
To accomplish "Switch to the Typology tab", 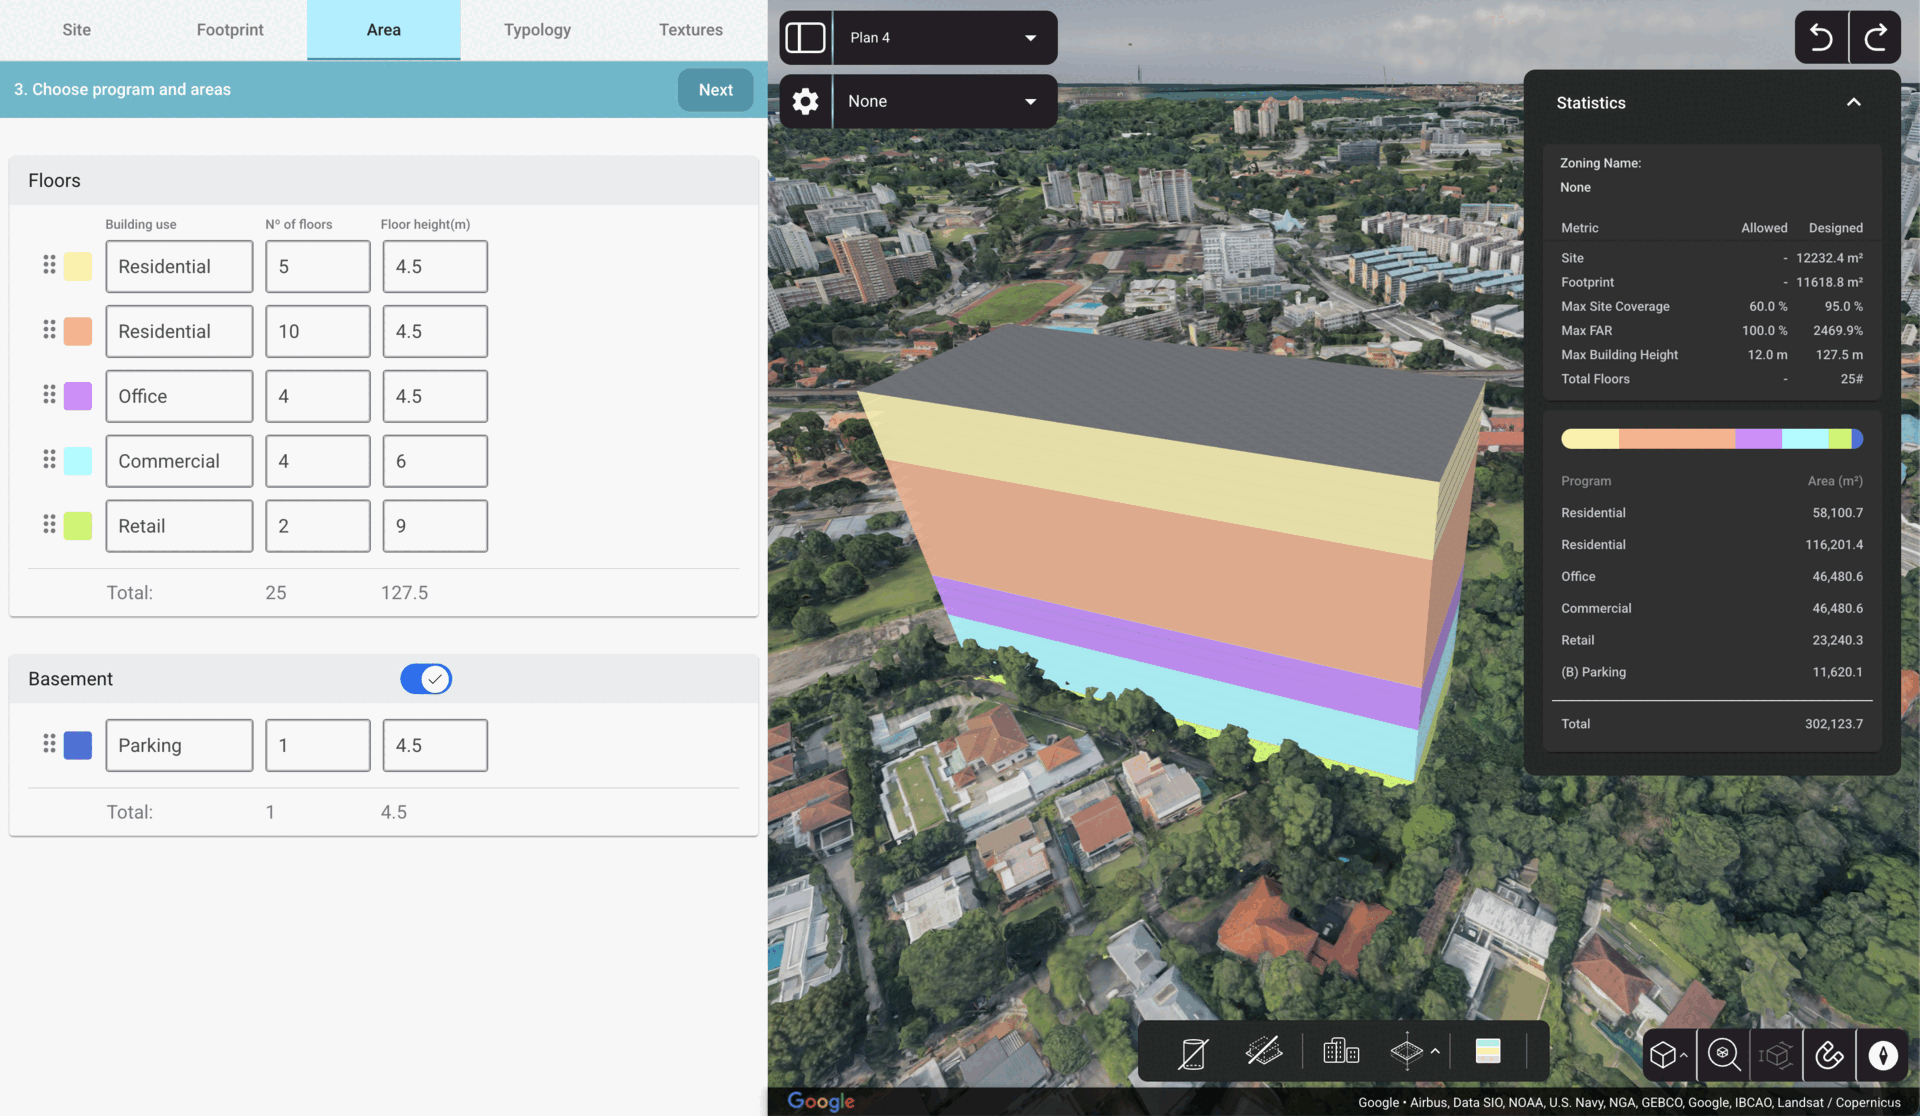I will click(537, 30).
